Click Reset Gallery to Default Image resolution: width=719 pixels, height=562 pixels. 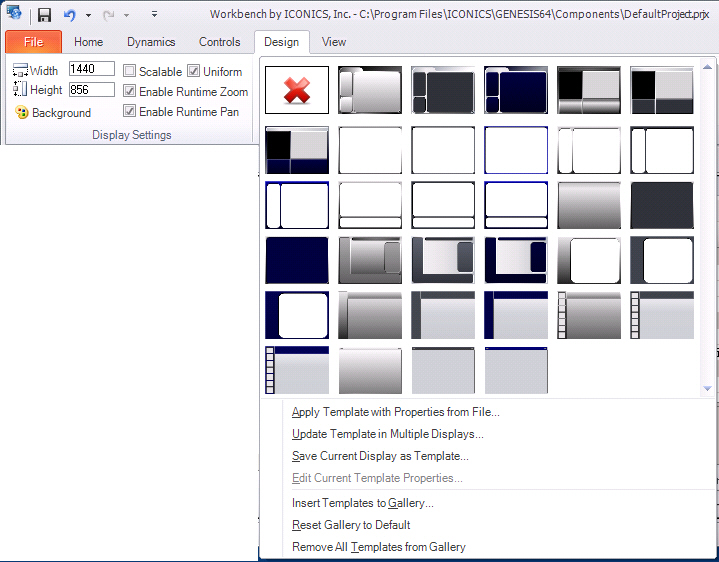pos(351,525)
